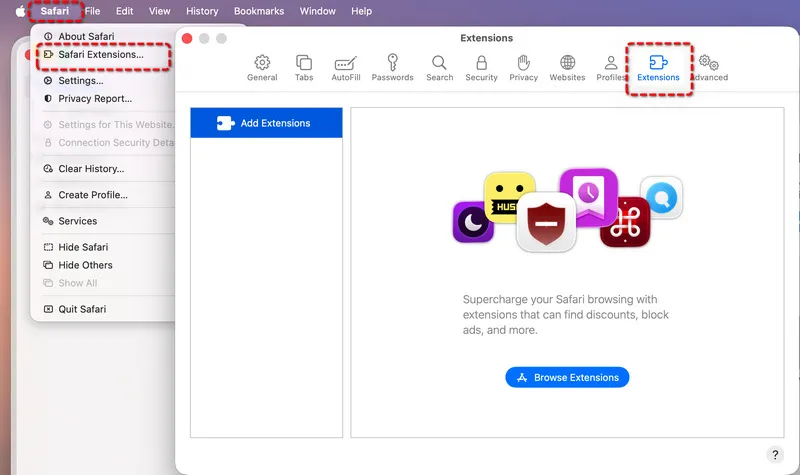800x475 pixels.
Task: Open the Bookmarks menu
Action: [x=259, y=11]
